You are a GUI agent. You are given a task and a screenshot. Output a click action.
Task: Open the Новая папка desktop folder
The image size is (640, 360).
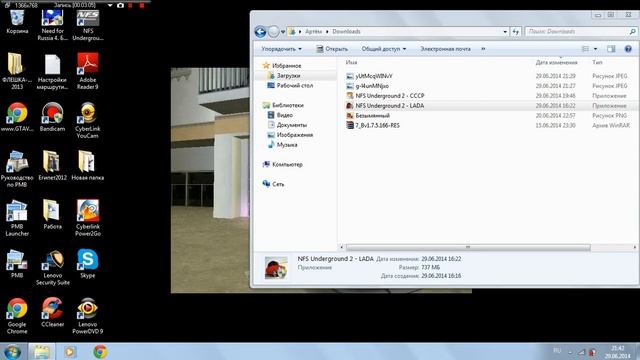[x=87, y=165]
